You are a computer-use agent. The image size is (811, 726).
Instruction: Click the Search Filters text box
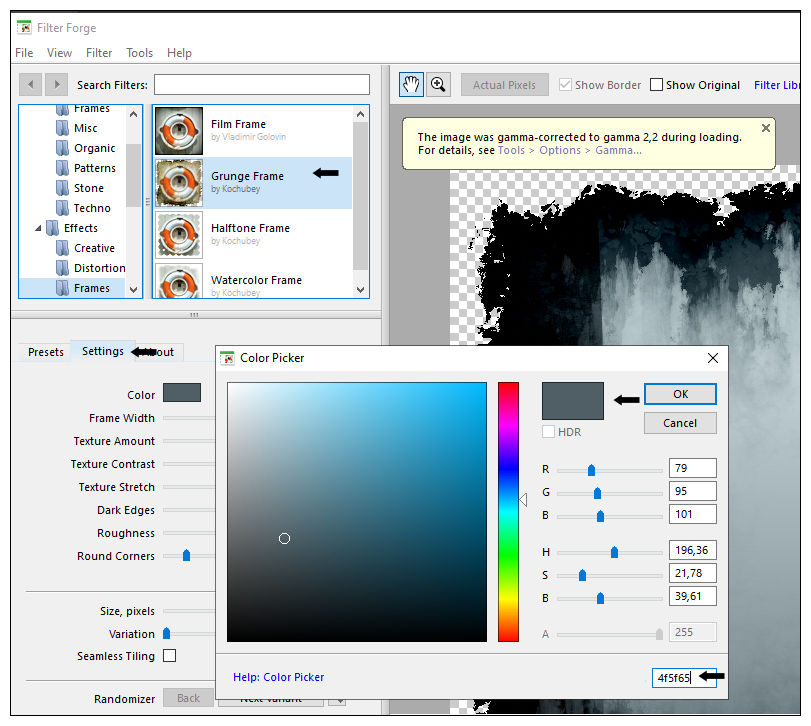click(x=262, y=84)
